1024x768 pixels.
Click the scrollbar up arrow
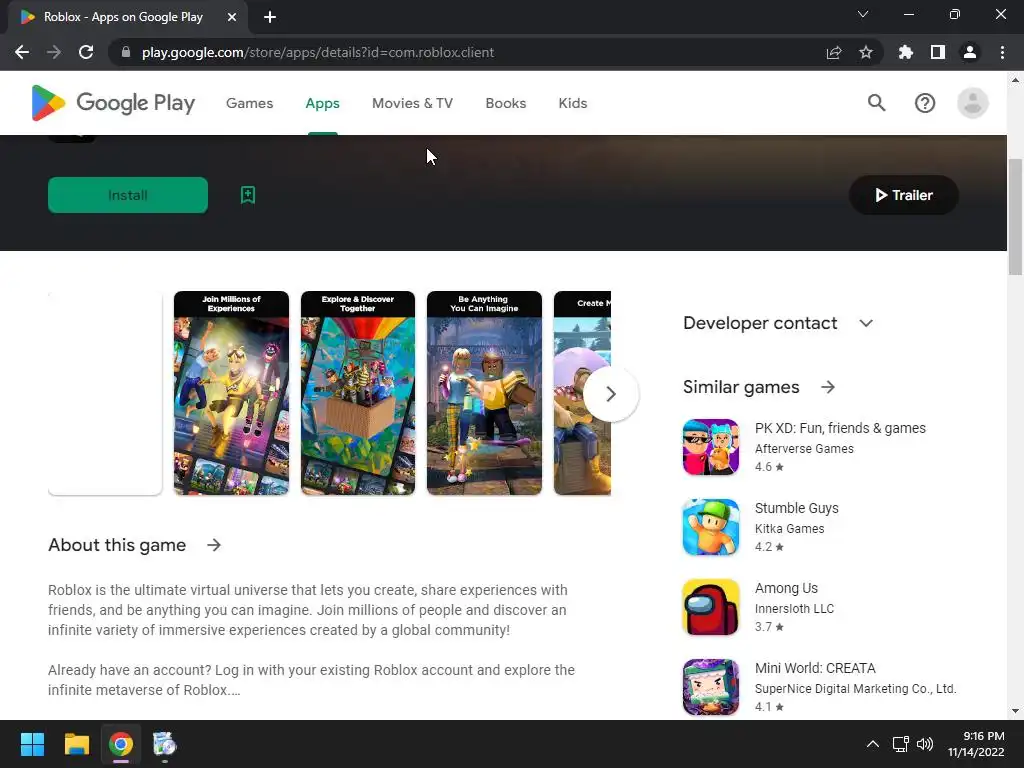pos(1016,80)
